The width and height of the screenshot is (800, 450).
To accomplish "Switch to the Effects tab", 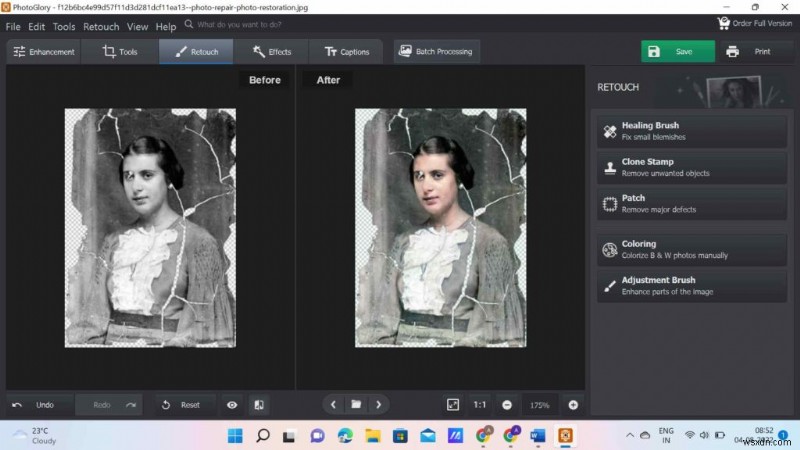I will [271, 52].
